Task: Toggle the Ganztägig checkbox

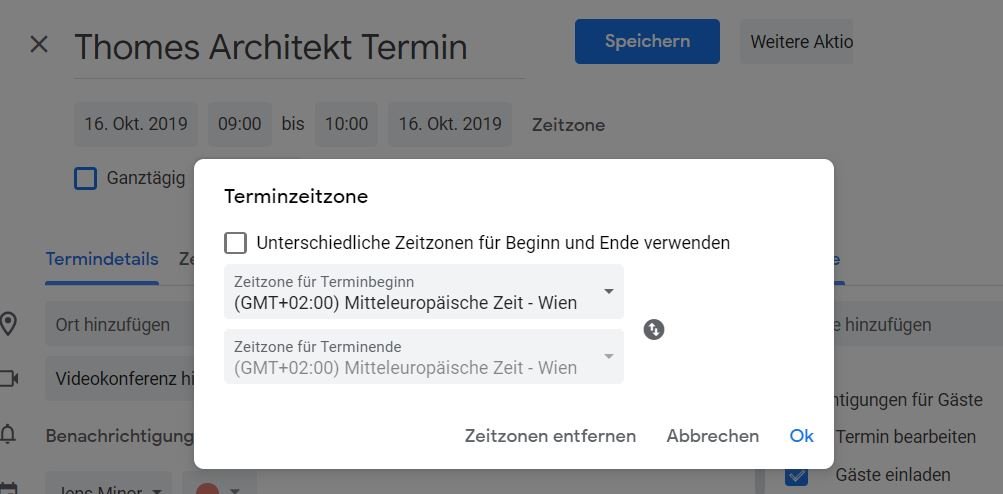Action: 87,178
